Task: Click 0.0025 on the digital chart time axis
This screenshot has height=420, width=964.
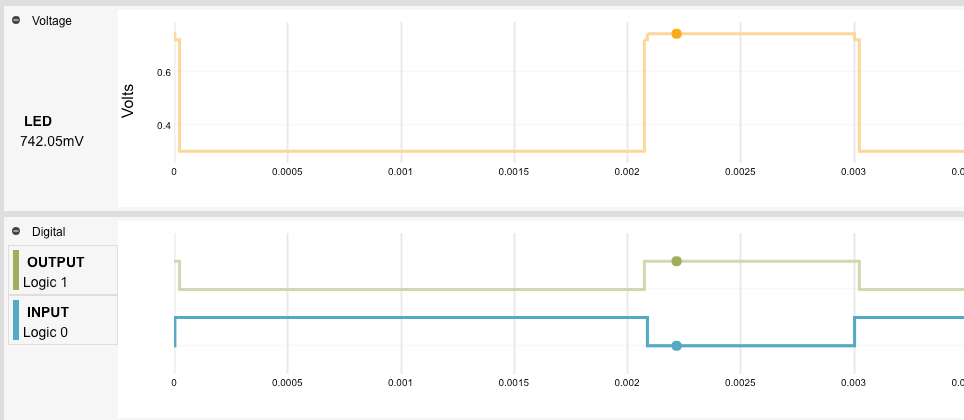Action: coord(740,382)
